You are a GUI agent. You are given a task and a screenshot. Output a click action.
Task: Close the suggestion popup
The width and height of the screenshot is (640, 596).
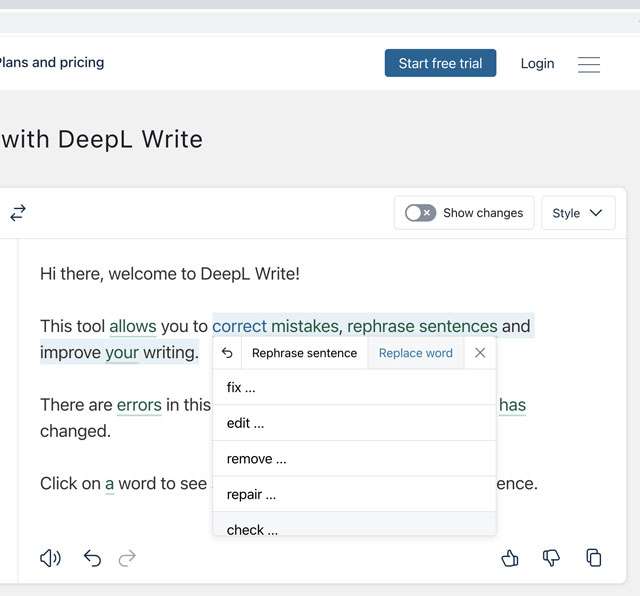tap(480, 353)
